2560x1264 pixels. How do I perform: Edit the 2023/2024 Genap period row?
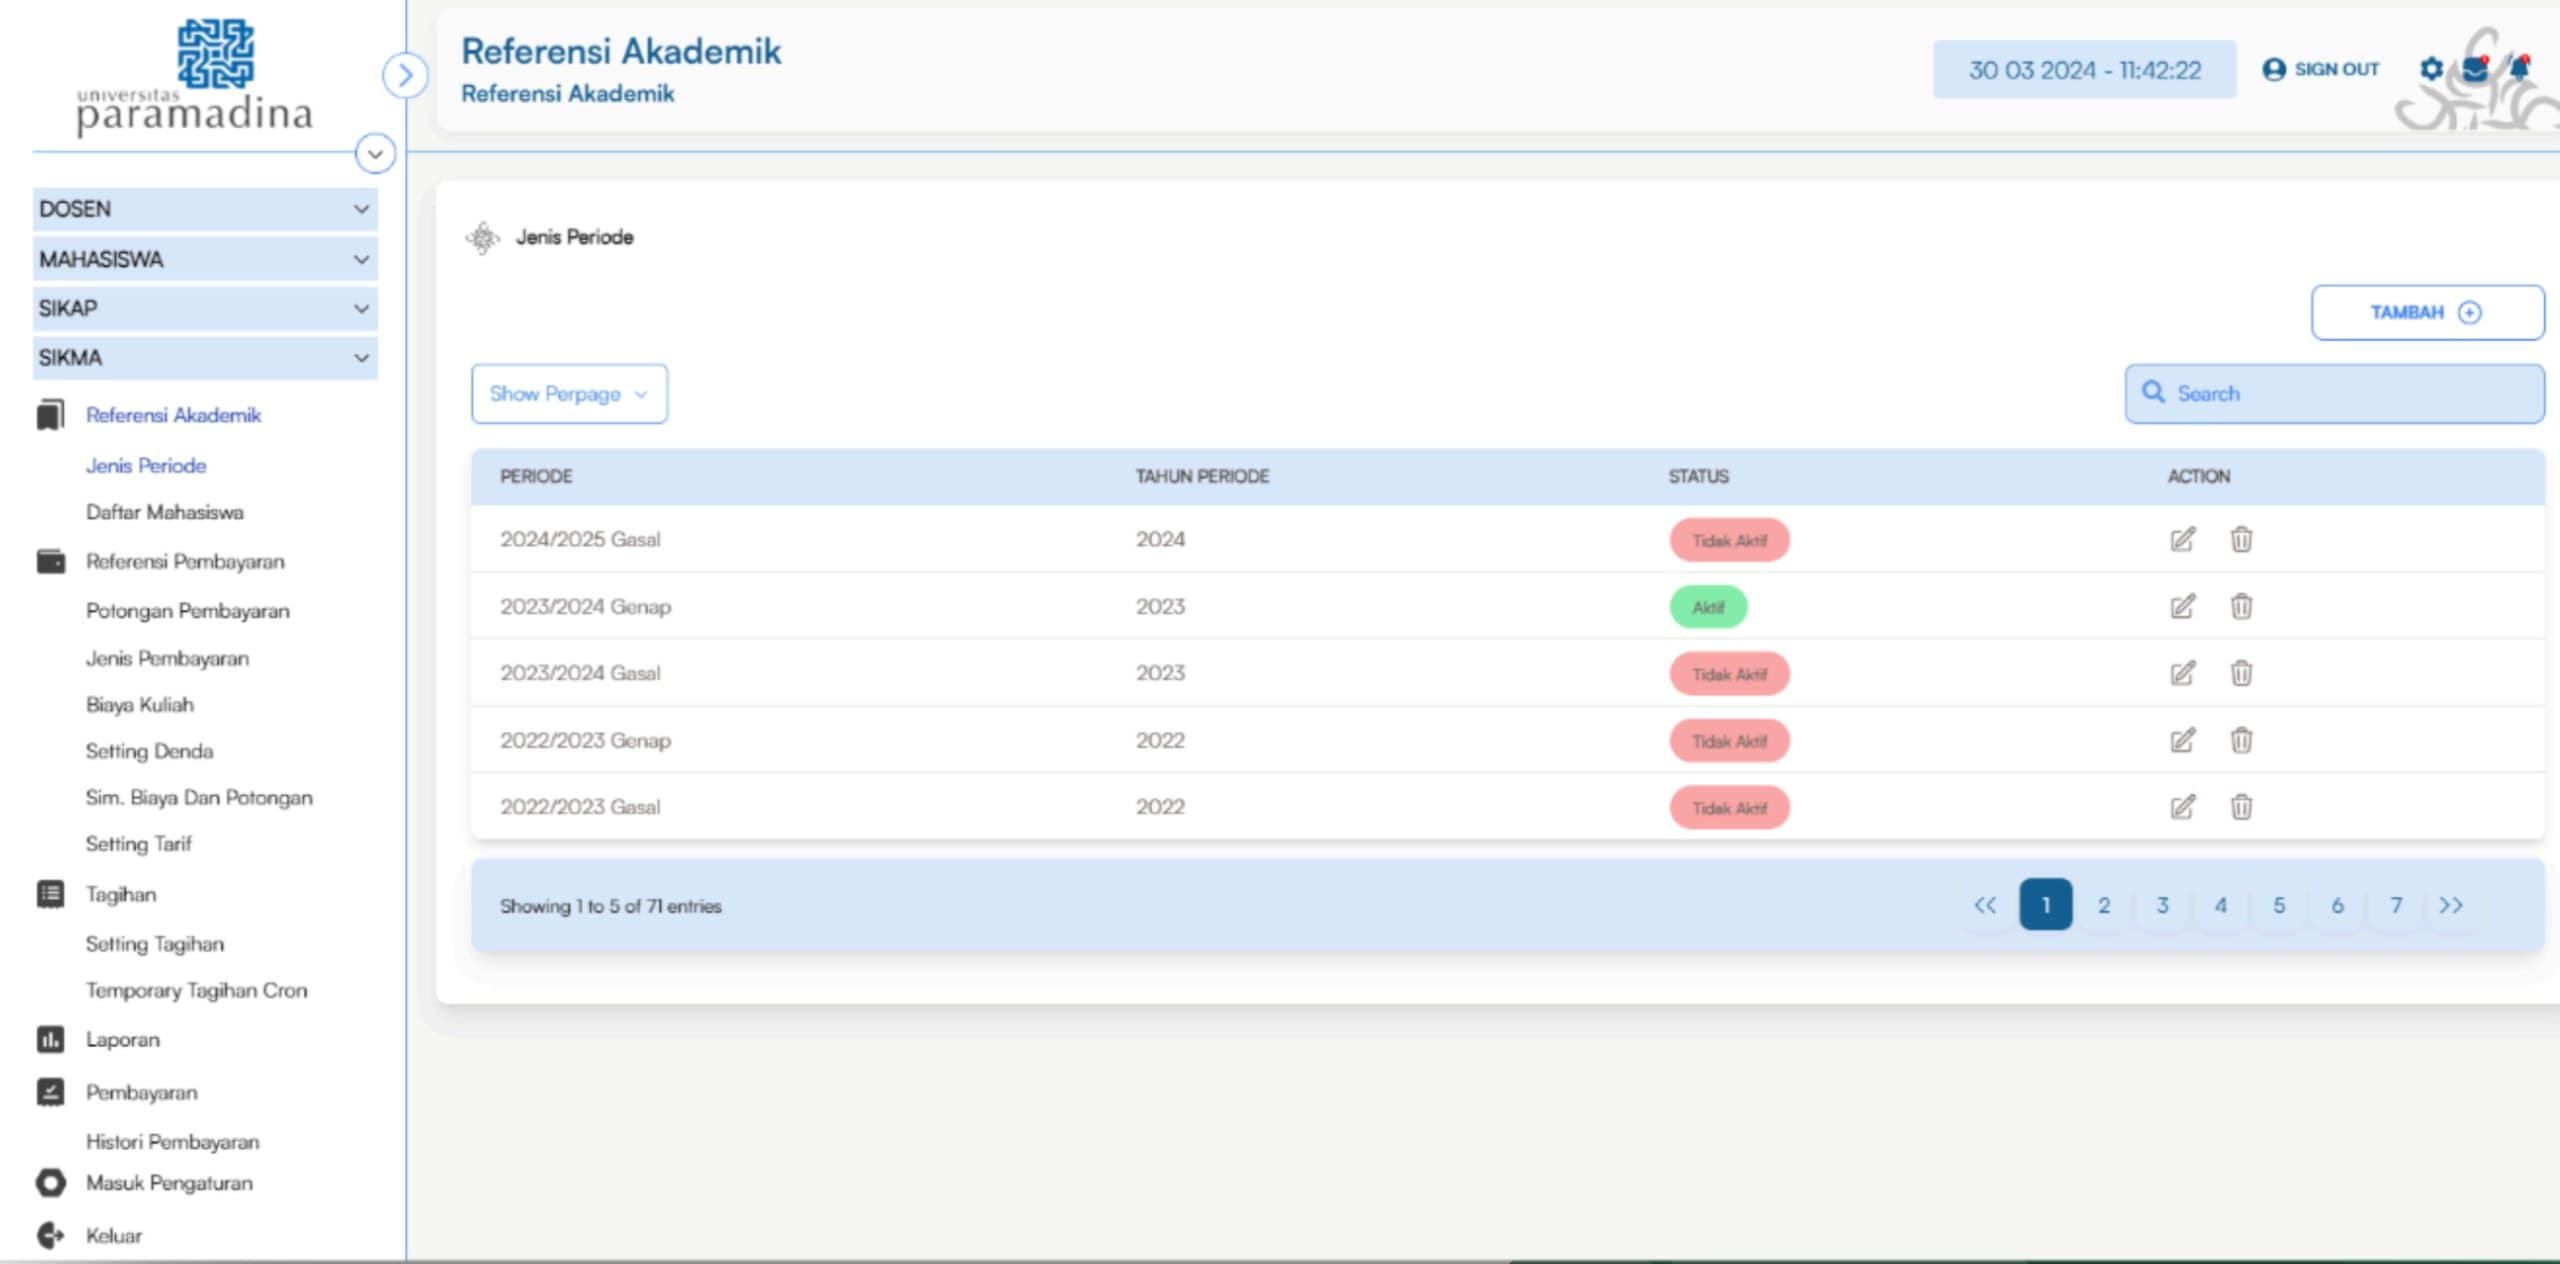(x=2182, y=607)
